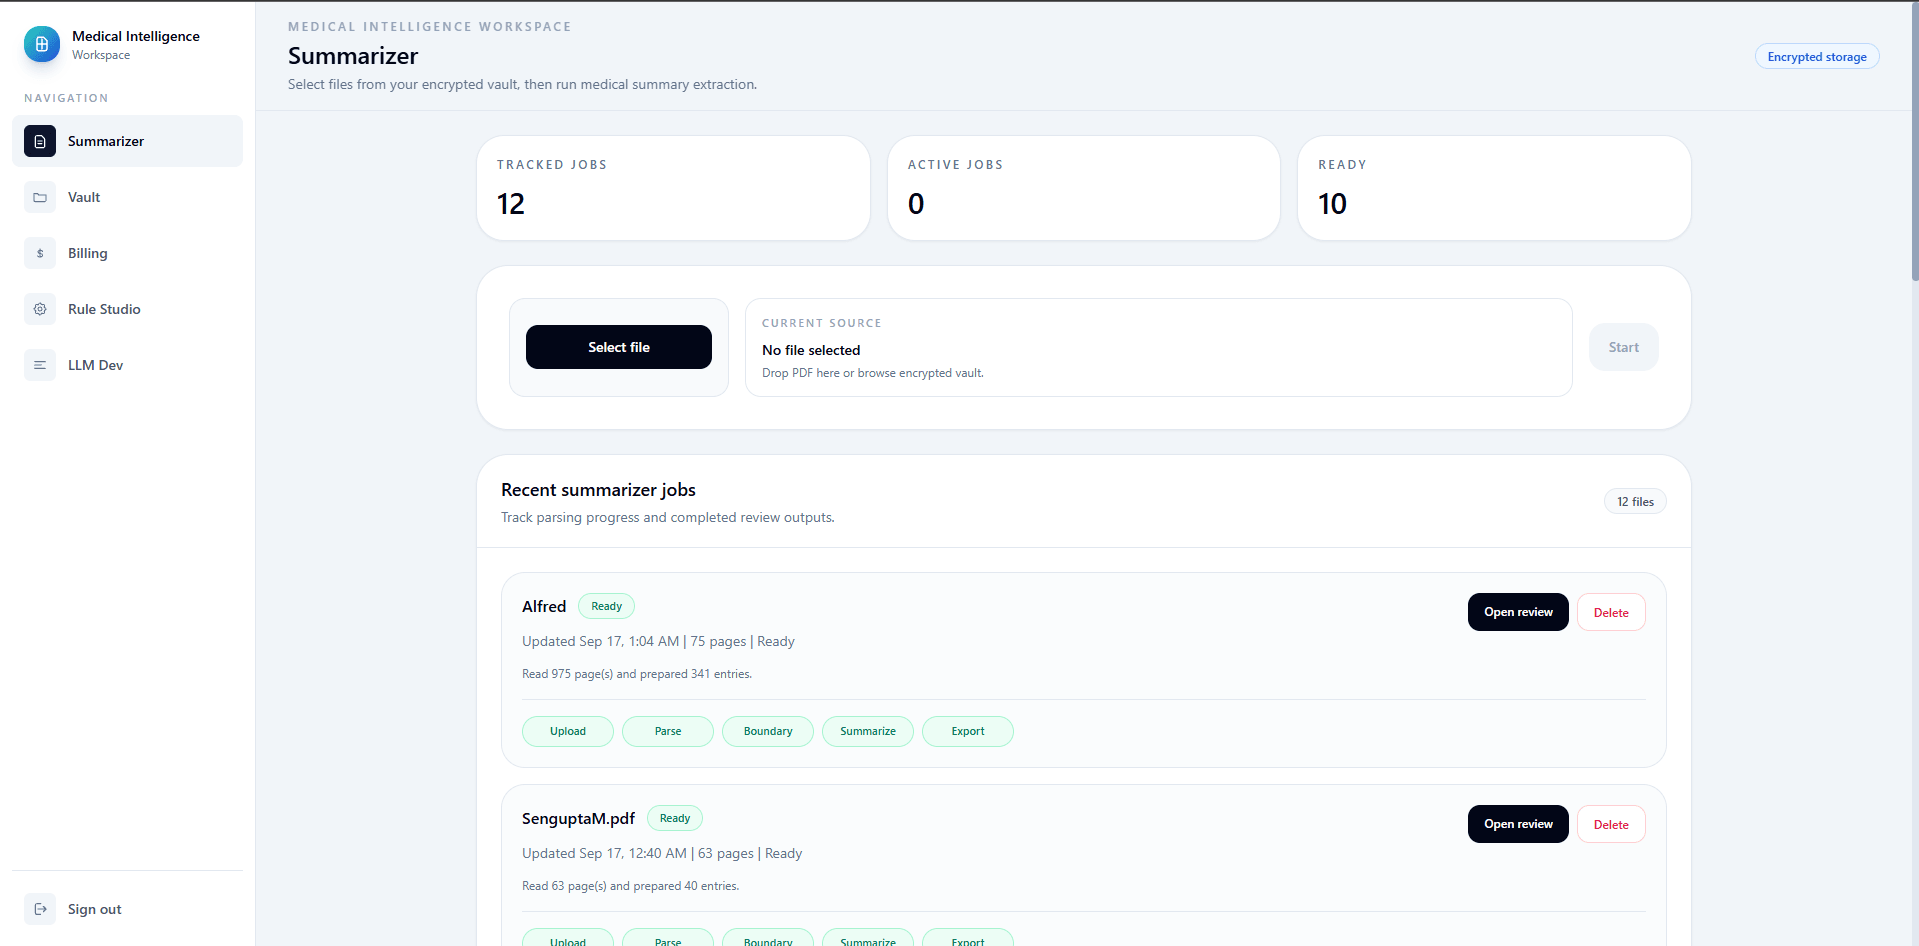Navigate to Rule Studio
This screenshot has width=1919, height=946.
point(127,309)
